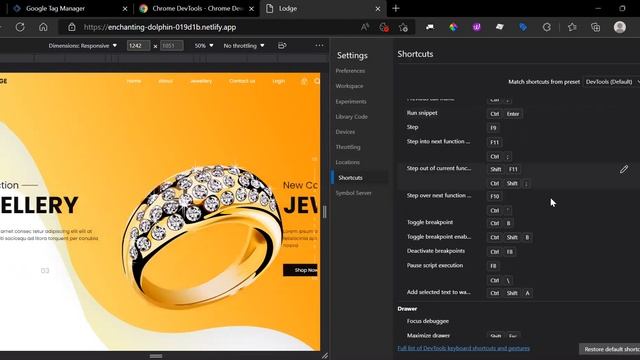
Task: Open the 50% zoom dropdown
Action: pyautogui.click(x=204, y=46)
